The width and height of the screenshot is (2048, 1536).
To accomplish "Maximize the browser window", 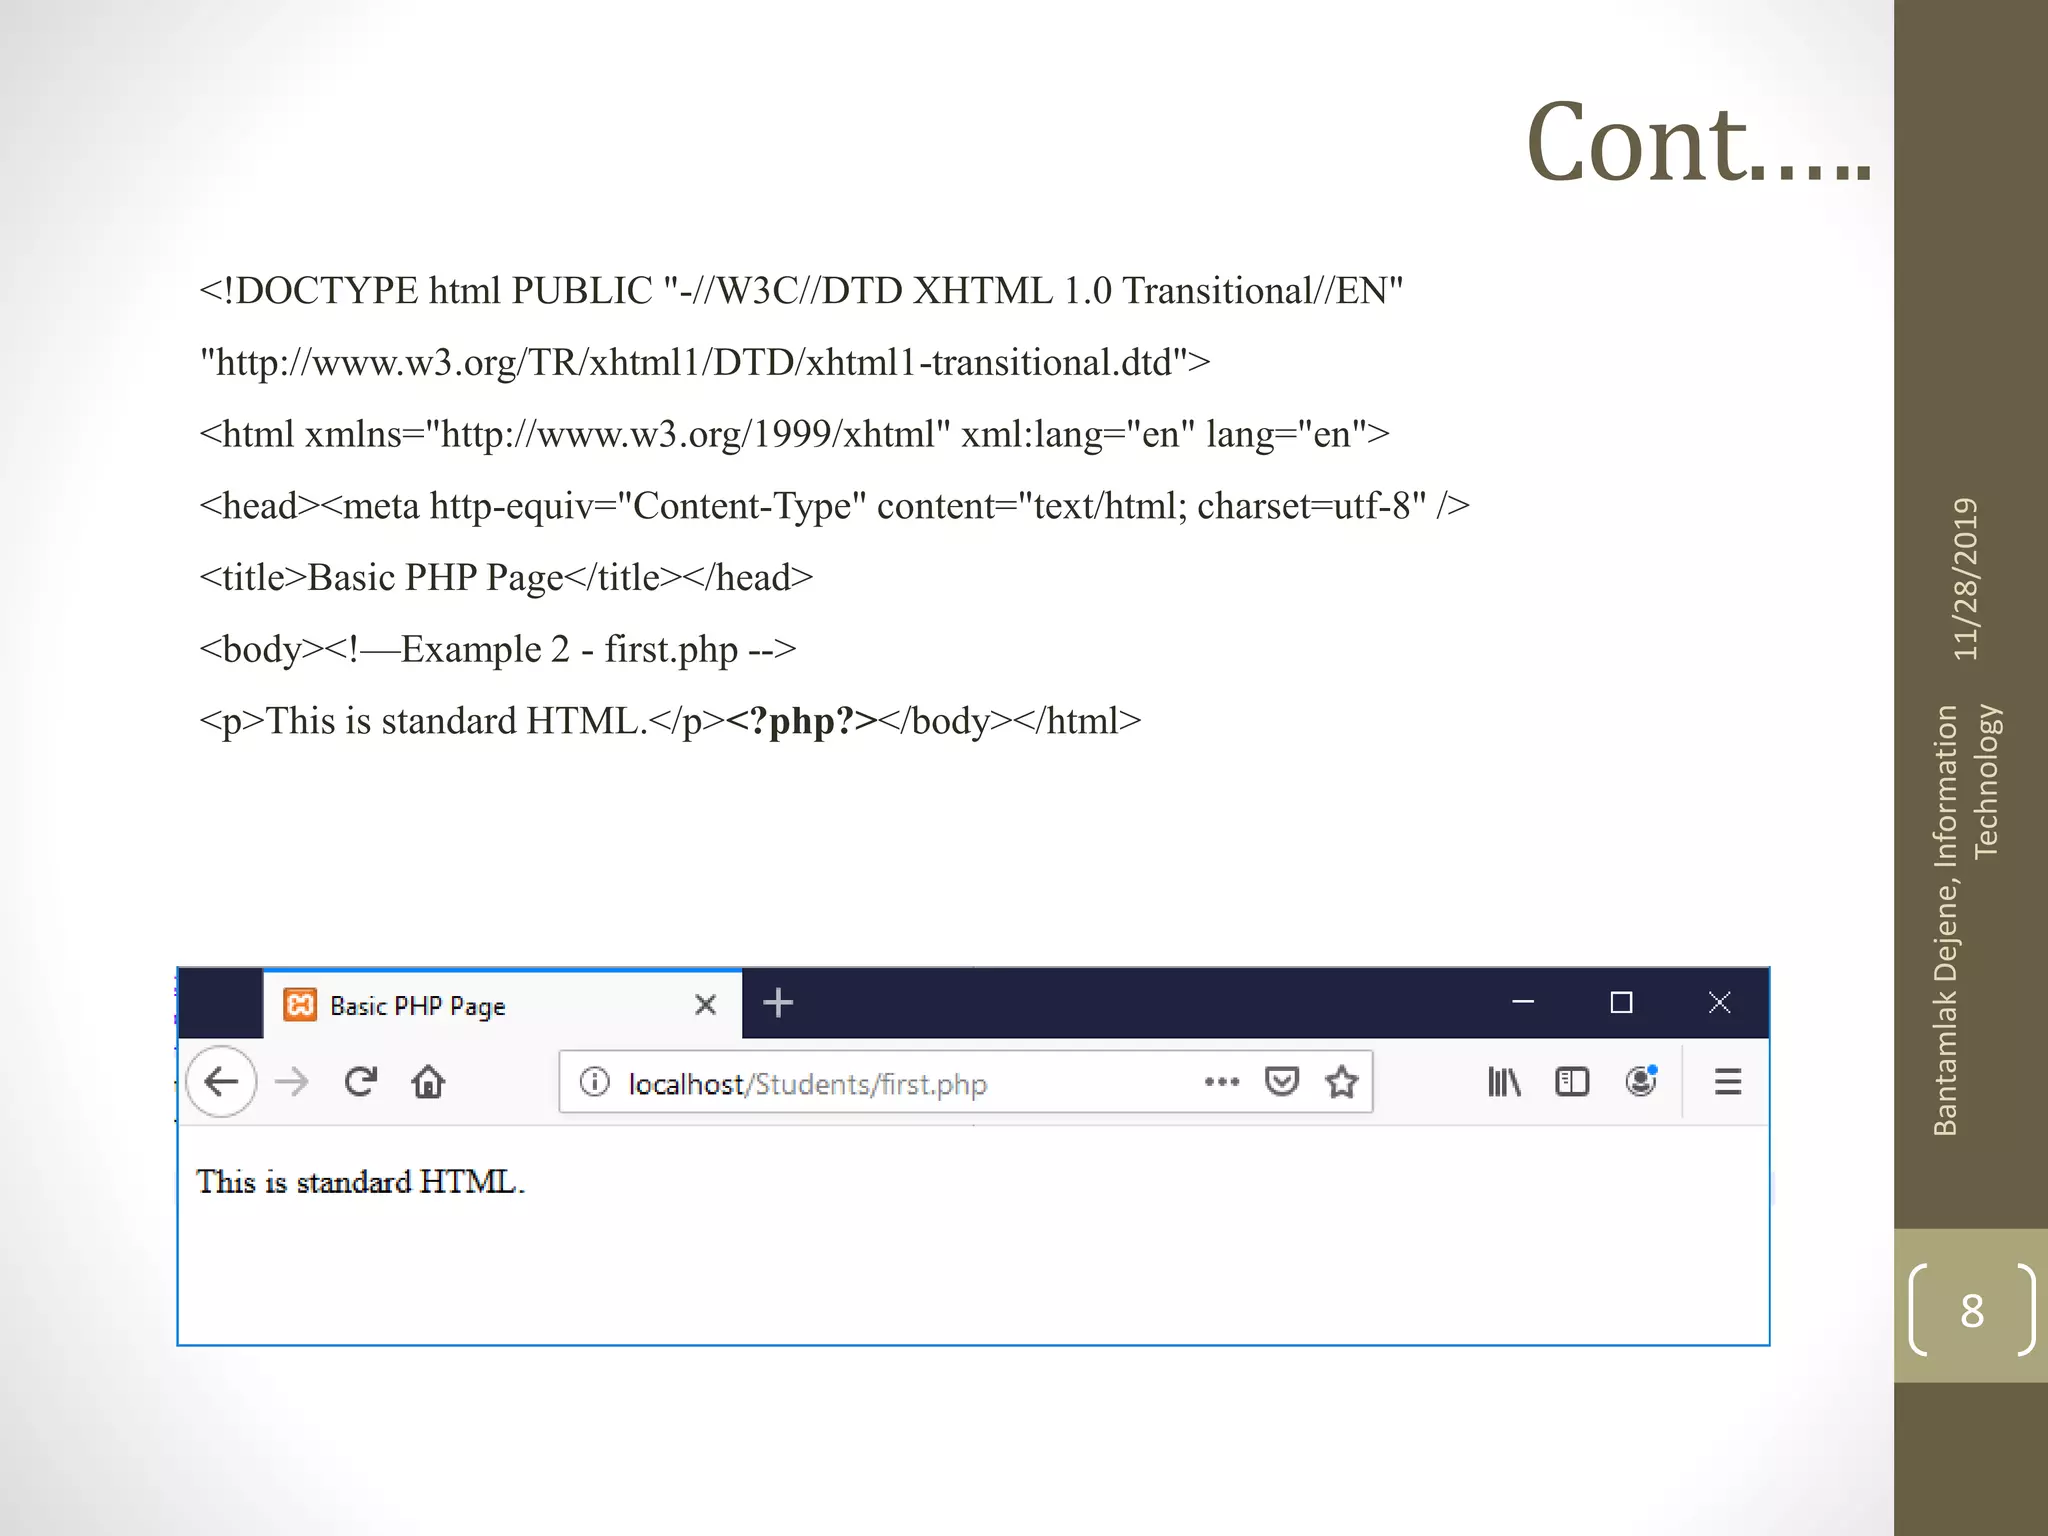I will click(x=1621, y=1003).
